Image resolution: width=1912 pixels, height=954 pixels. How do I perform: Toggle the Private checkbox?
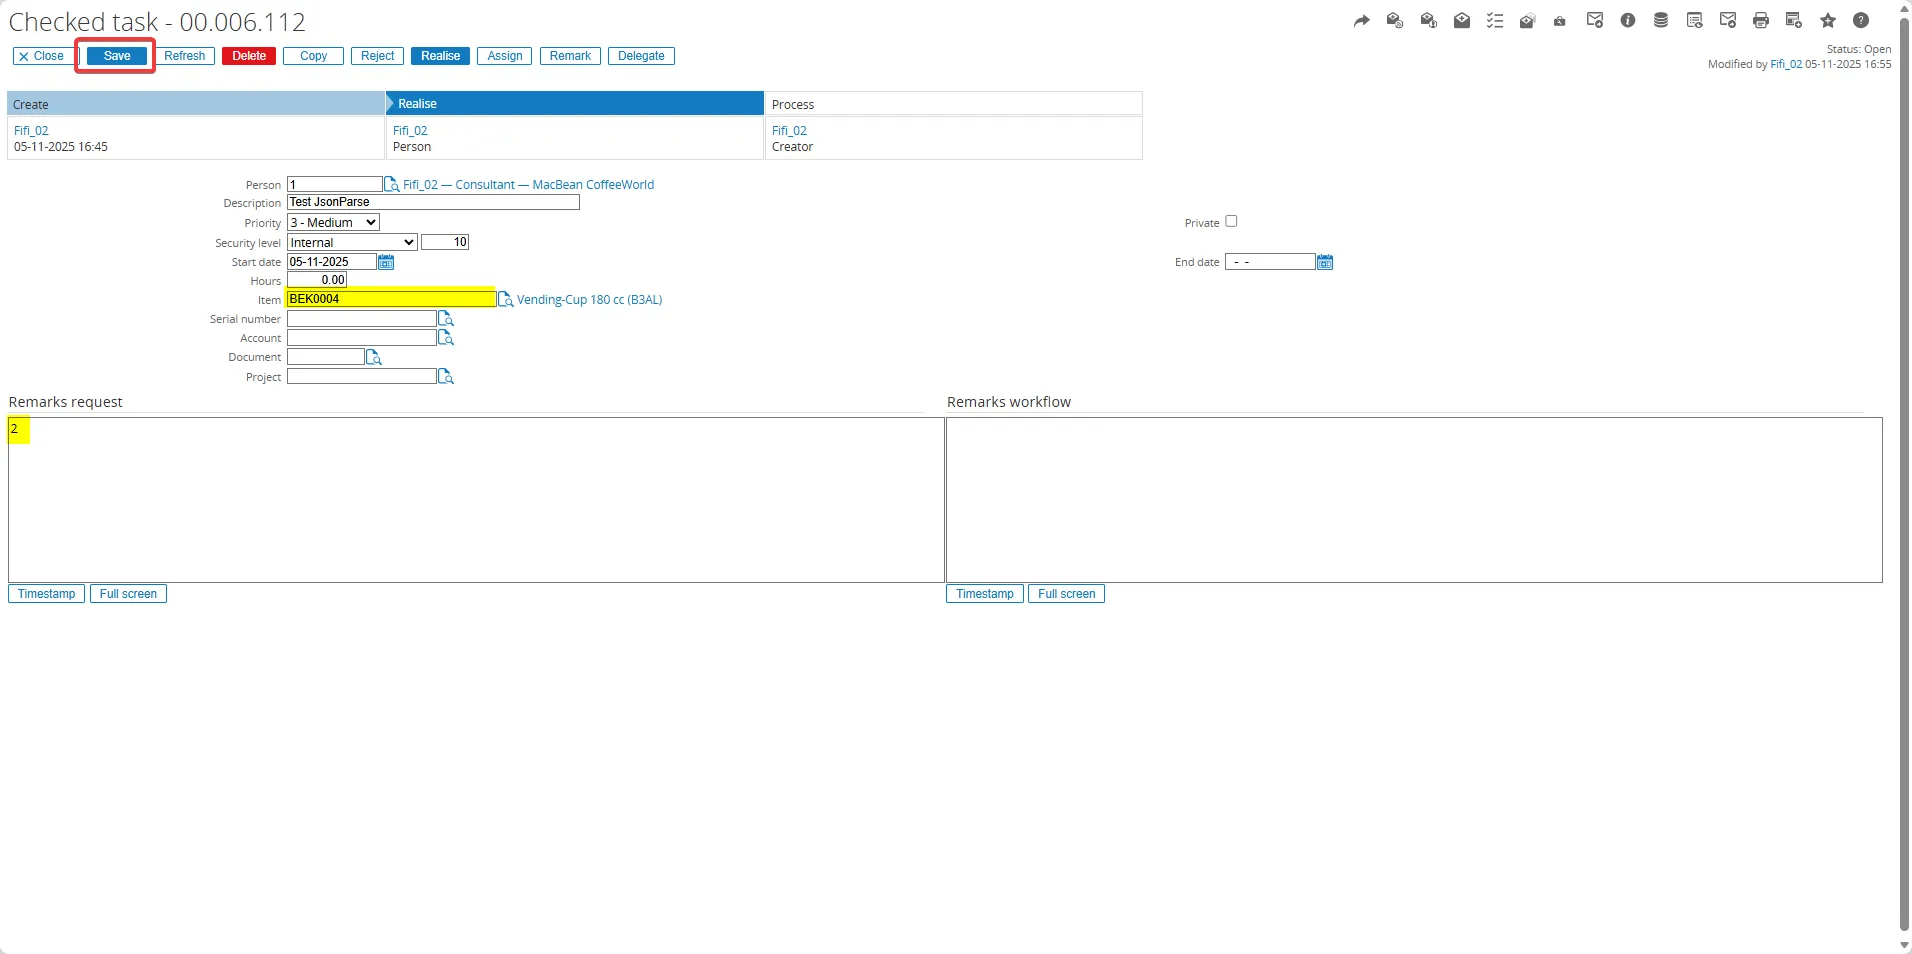point(1231,222)
